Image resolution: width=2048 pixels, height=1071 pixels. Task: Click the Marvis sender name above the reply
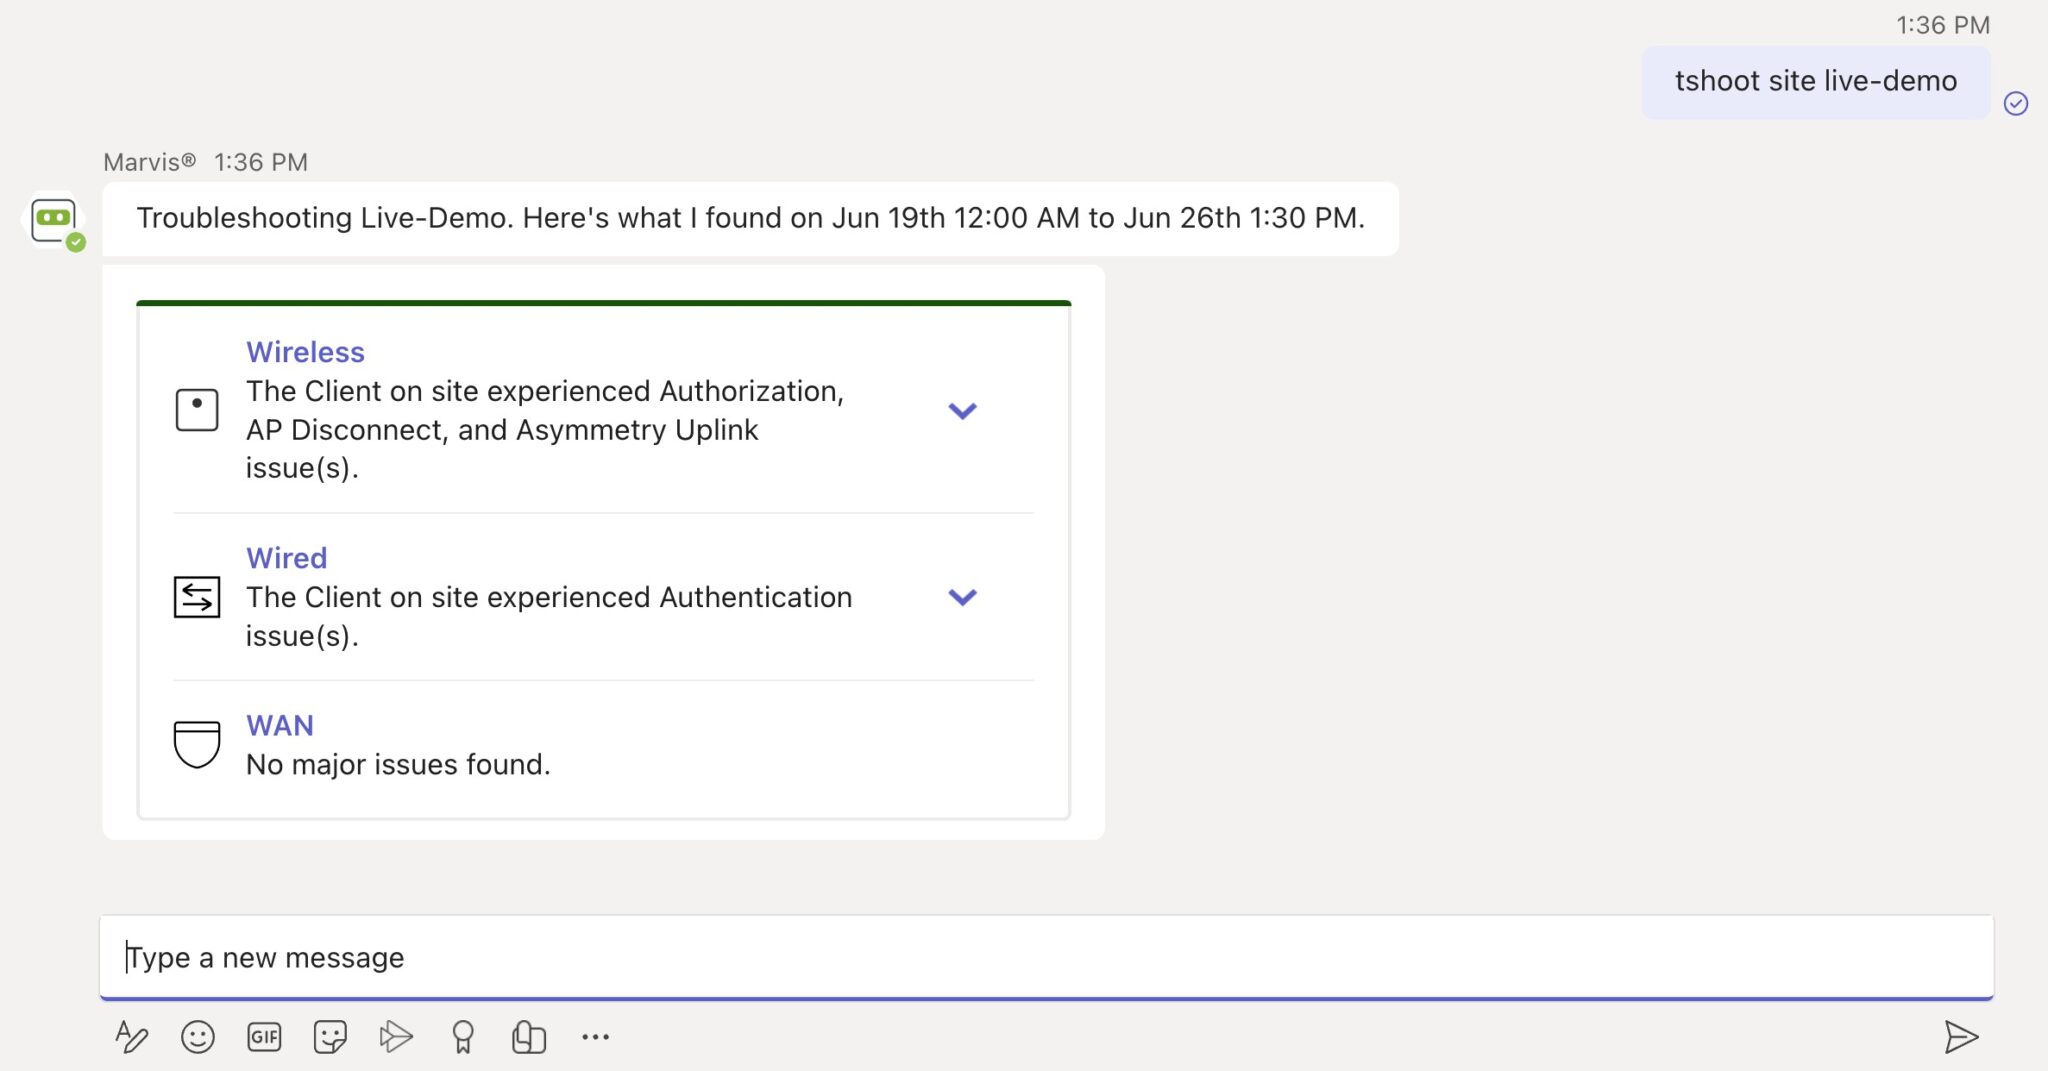150,161
